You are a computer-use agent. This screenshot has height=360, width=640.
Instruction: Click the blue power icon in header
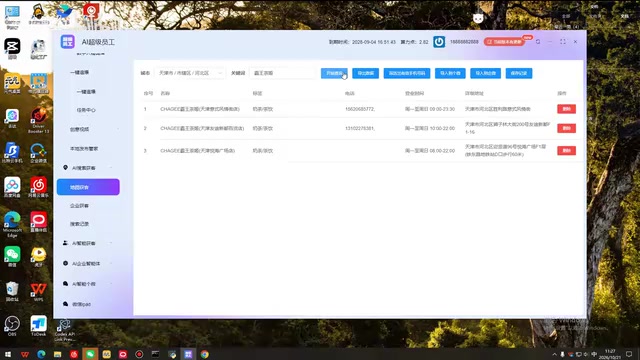coord(439,42)
